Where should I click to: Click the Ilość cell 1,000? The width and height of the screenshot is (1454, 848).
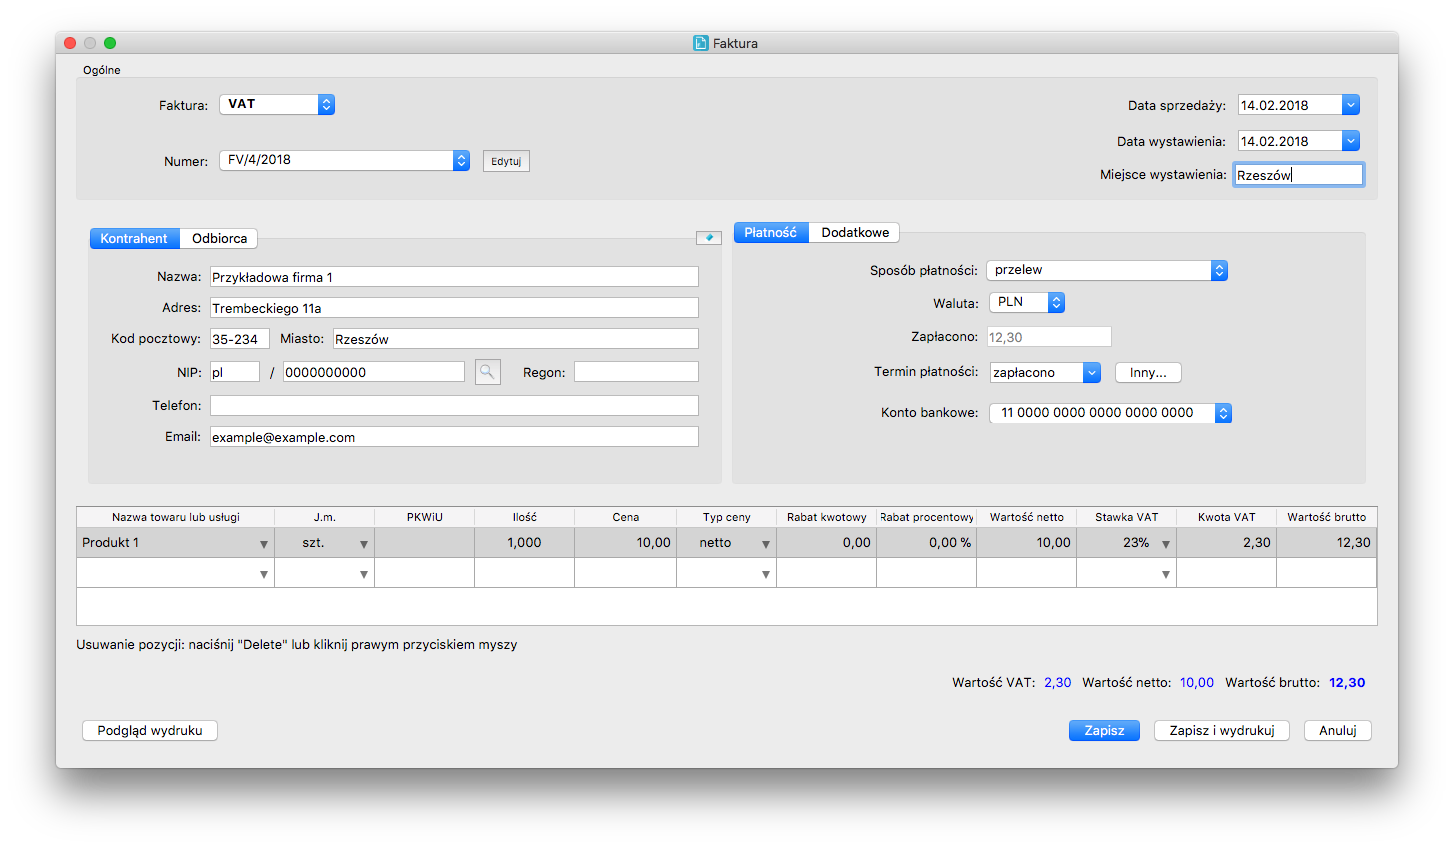[525, 542]
